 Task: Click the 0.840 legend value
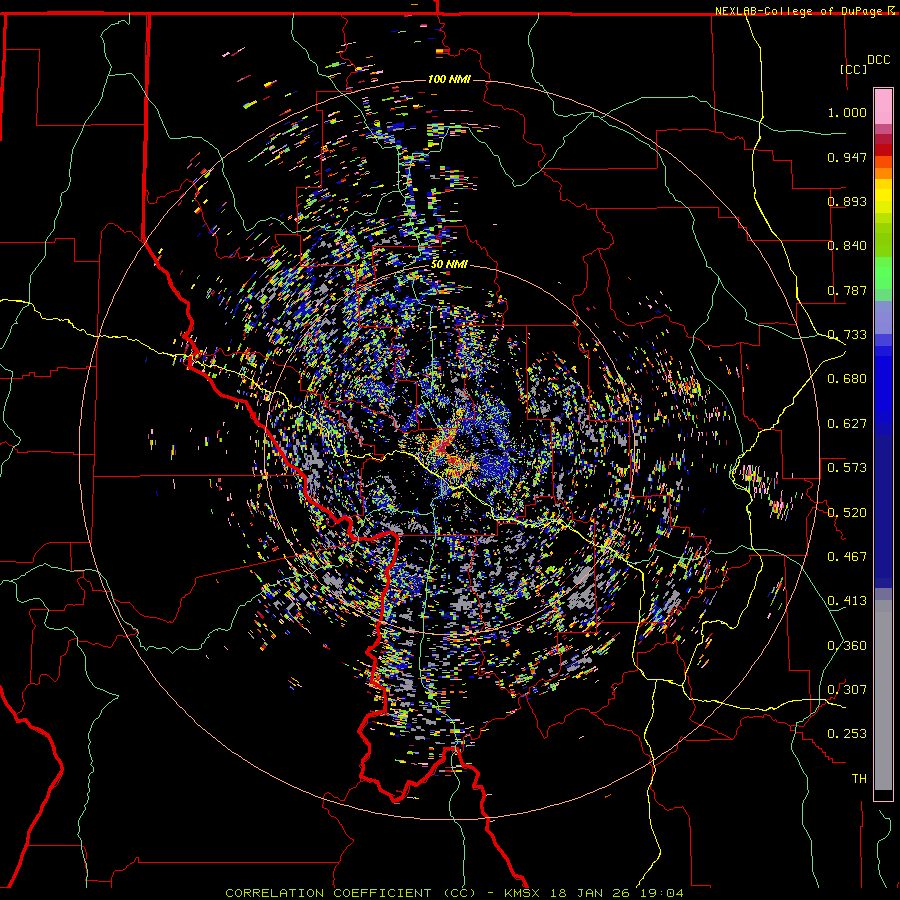pos(847,246)
